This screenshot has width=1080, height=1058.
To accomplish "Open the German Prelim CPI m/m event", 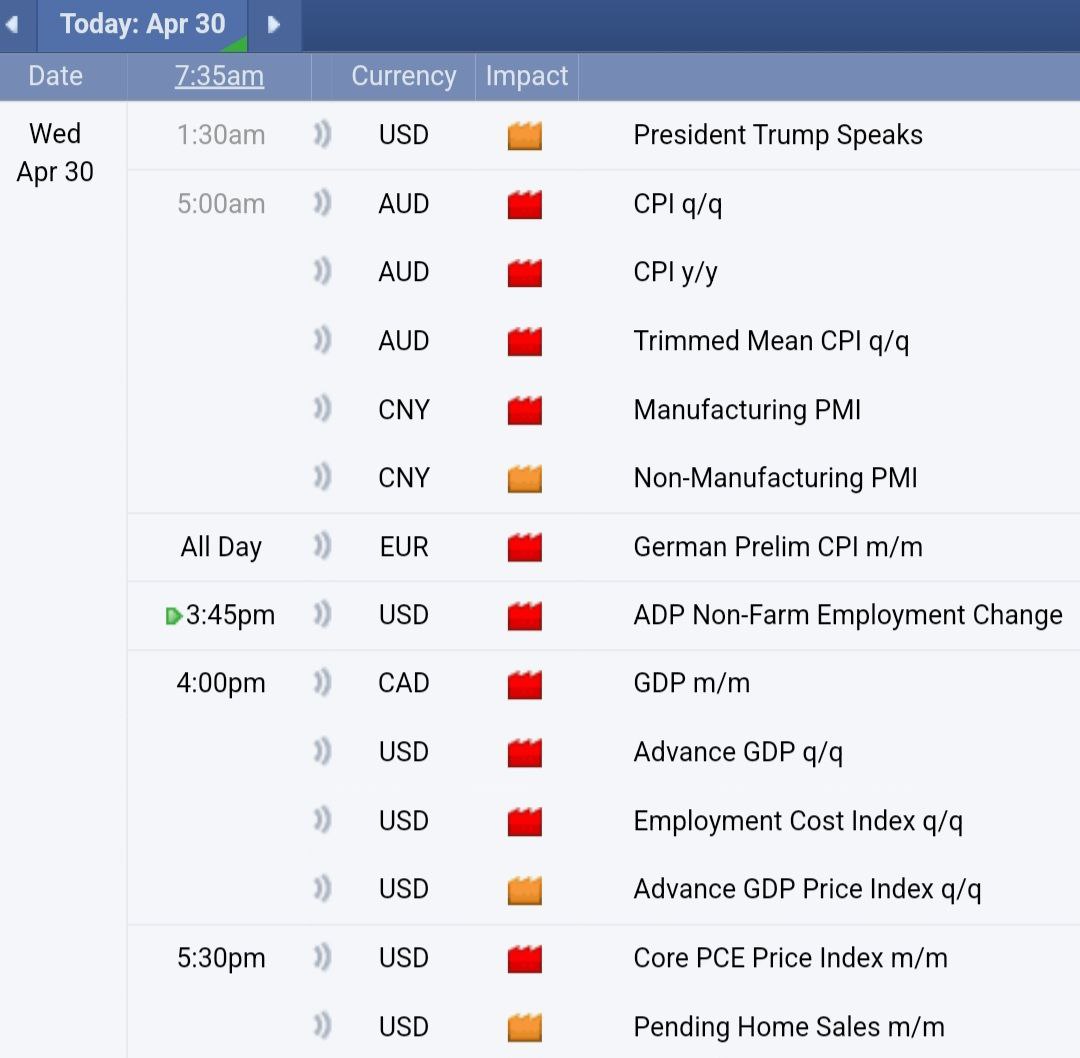I will coord(778,546).
